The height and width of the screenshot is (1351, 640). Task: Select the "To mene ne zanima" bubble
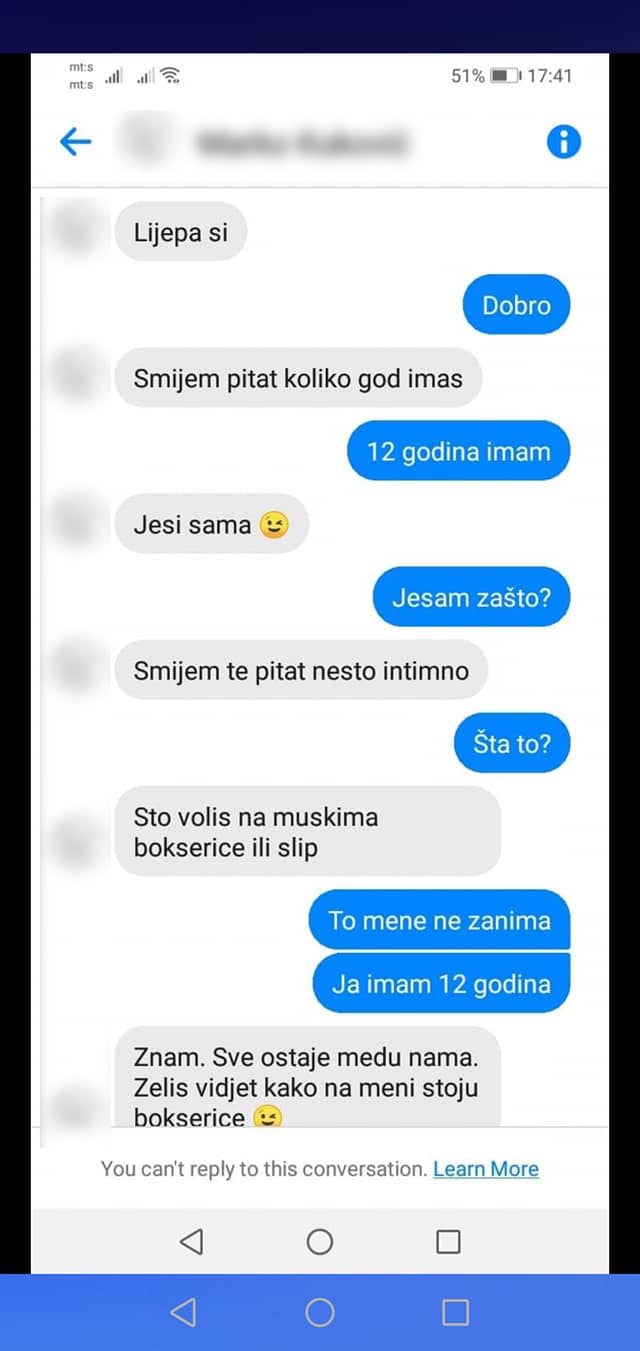[439, 919]
